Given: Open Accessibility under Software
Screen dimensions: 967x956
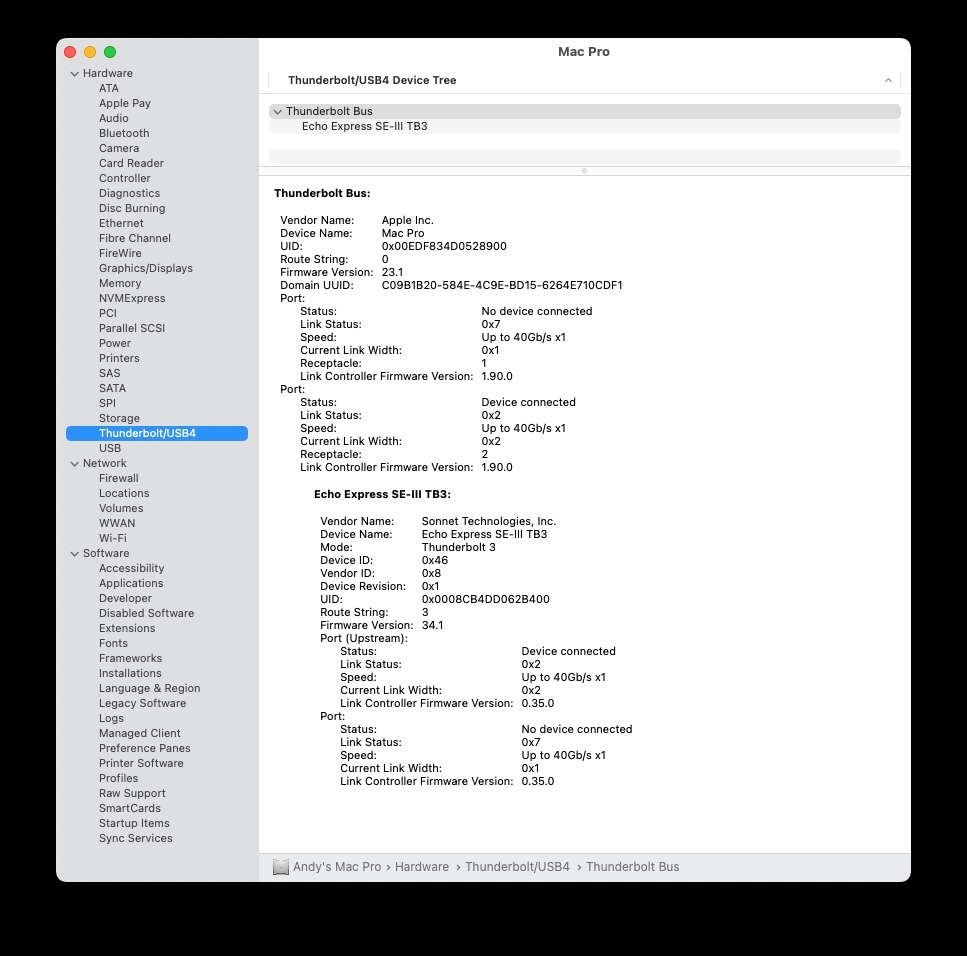Looking at the screenshot, I should pyautogui.click(x=131, y=568).
